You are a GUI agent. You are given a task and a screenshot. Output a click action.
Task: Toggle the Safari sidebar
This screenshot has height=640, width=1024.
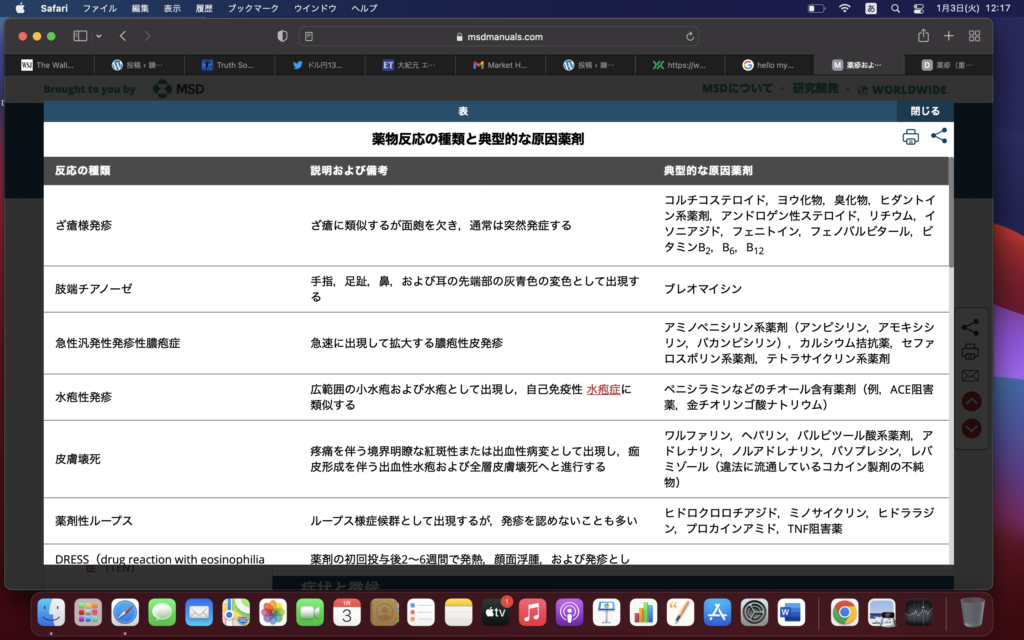click(79, 34)
